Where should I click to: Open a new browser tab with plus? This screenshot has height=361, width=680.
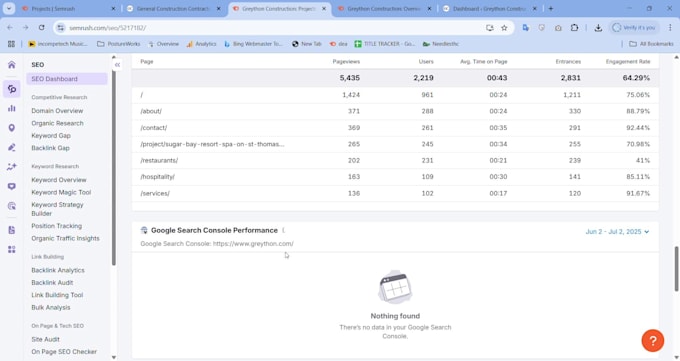pyautogui.click(x=551, y=9)
